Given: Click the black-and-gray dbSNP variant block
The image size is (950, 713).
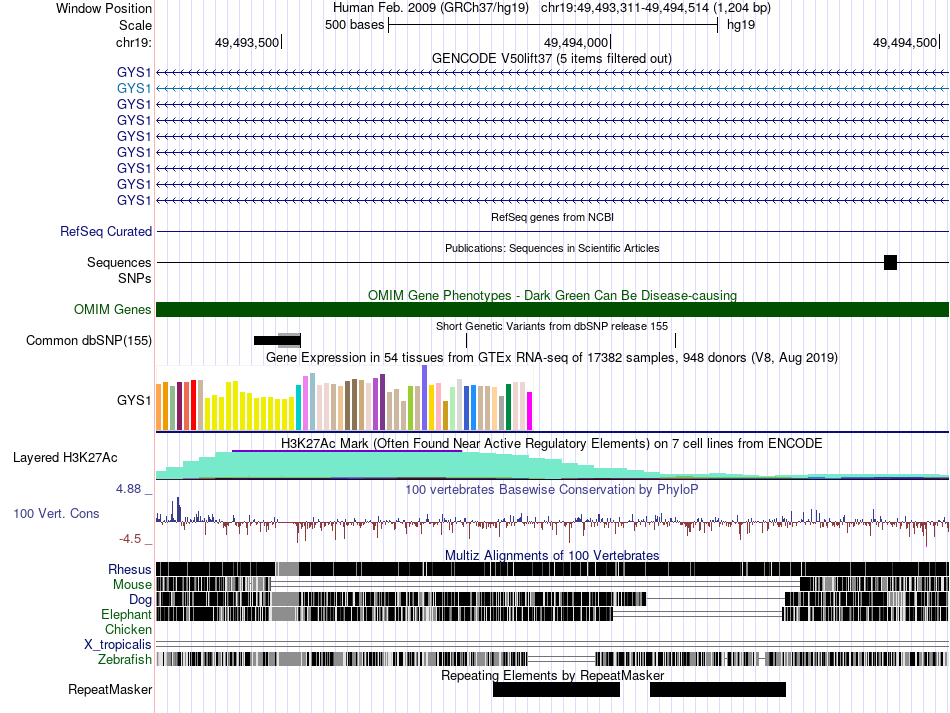Looking at the screenshot, I should [x=277, y=340].
